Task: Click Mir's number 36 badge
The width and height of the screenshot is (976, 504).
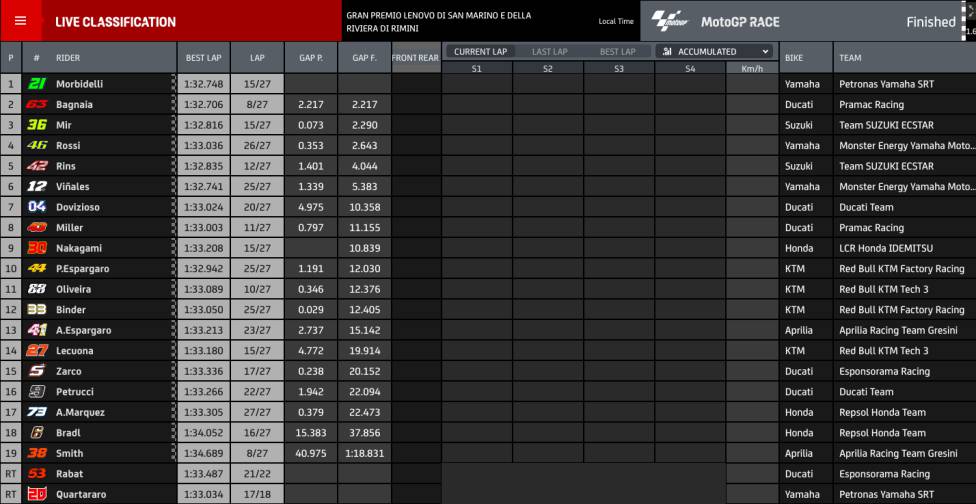Action: 37,125
